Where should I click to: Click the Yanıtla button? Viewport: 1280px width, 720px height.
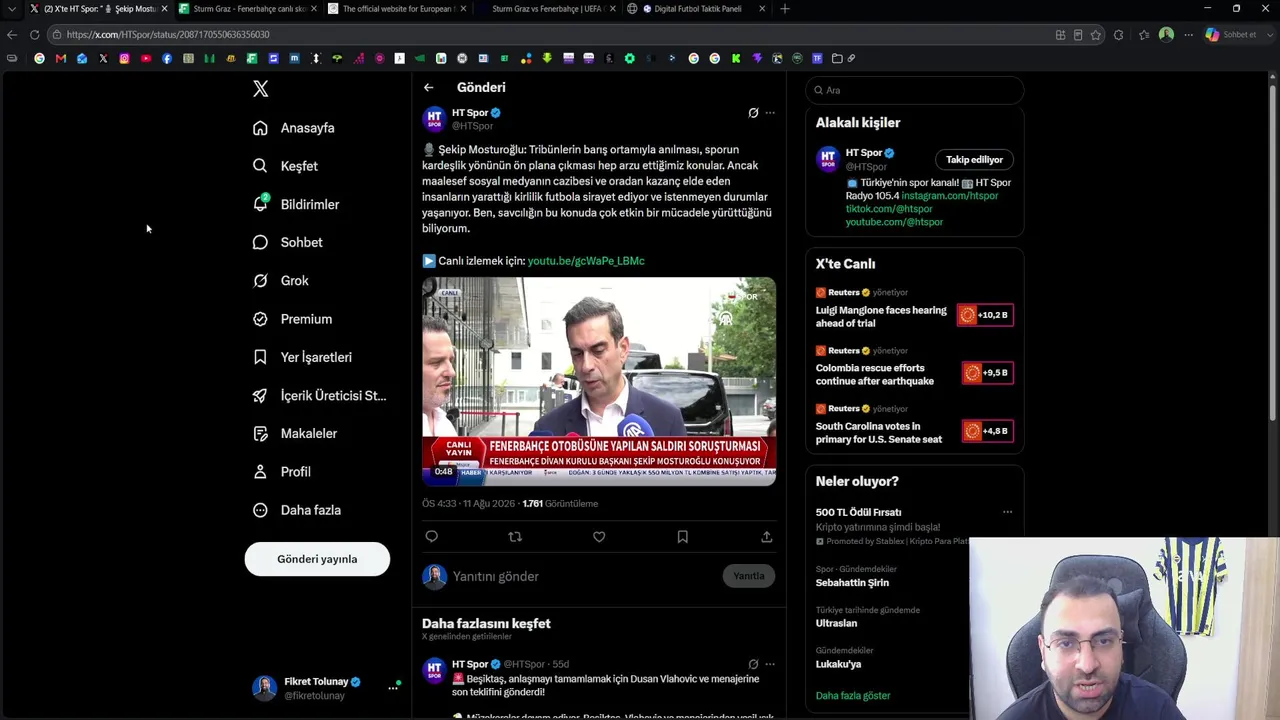click(x=749, y=576)
